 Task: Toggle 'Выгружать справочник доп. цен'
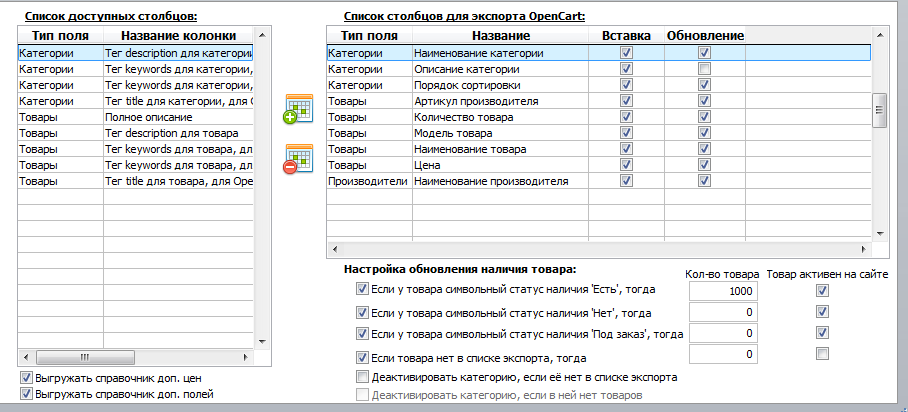coord(26,378)
